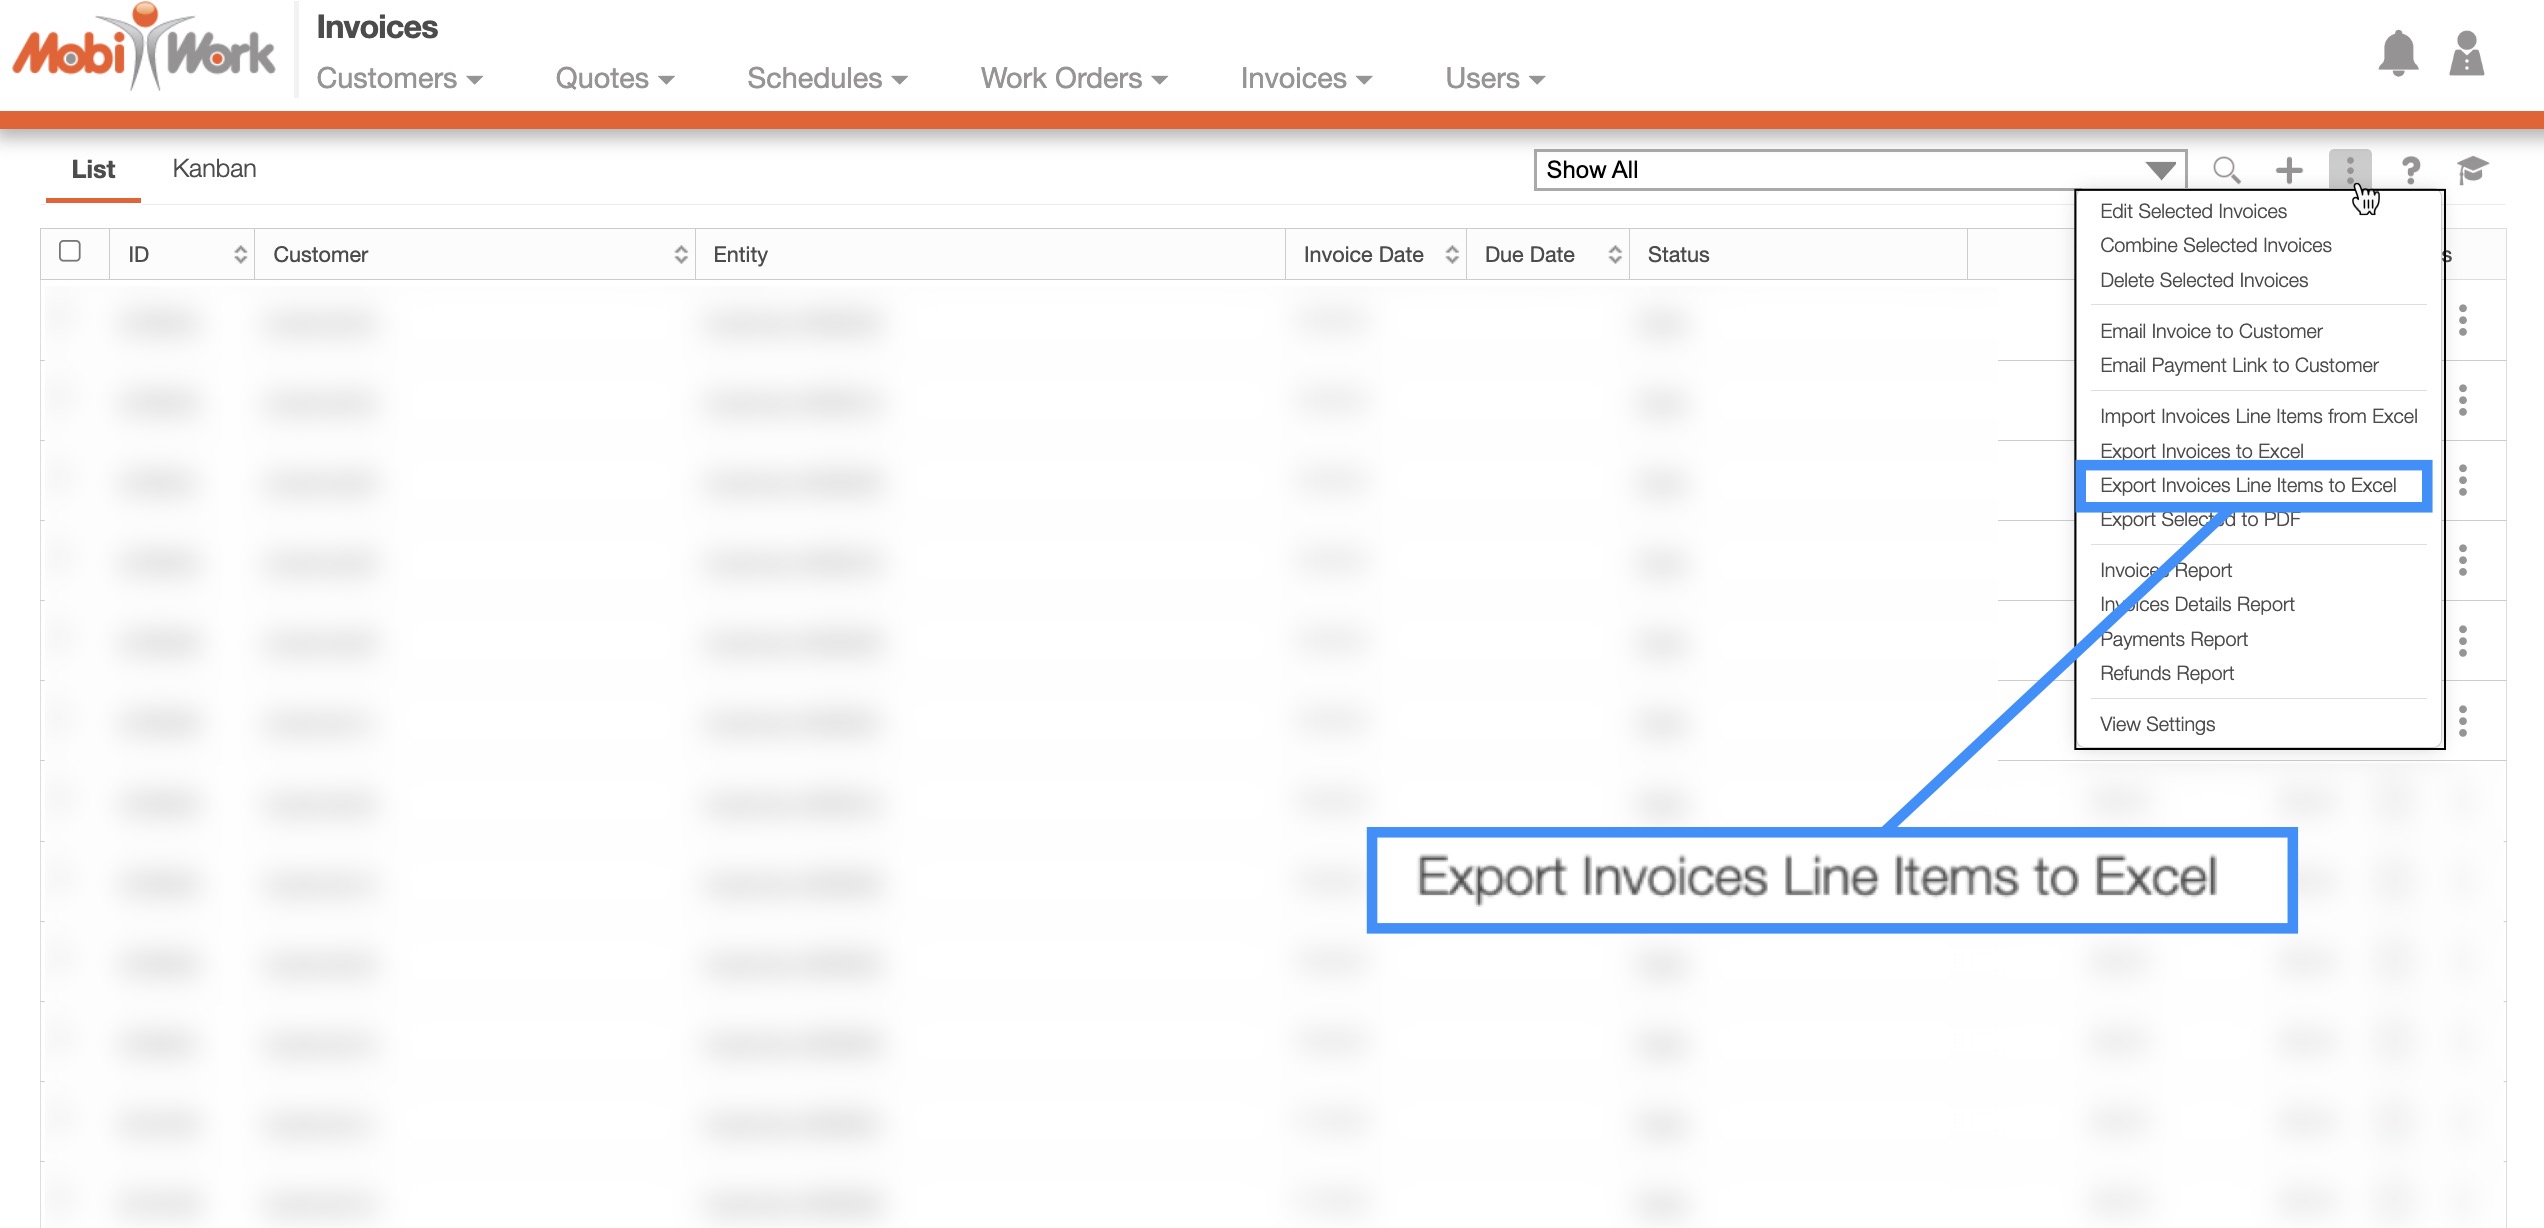Click the help question mark icon
The image size is (2544, 1228).
click(2411, 170)
